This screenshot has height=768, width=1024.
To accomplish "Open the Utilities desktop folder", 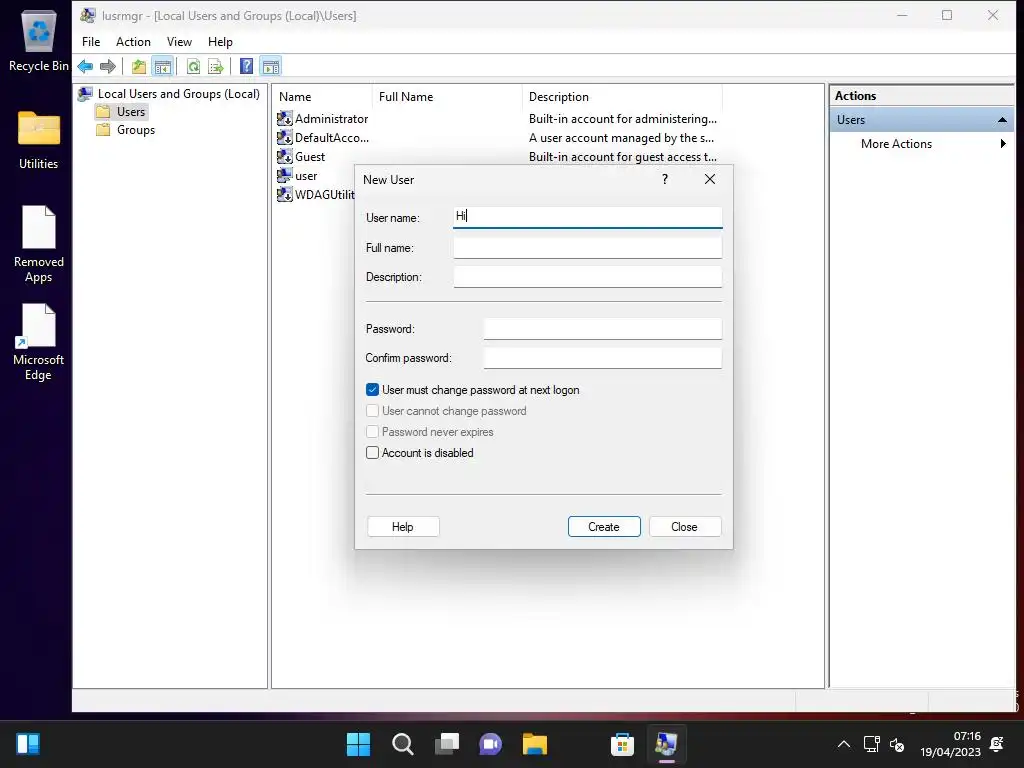I will (39, 139).
